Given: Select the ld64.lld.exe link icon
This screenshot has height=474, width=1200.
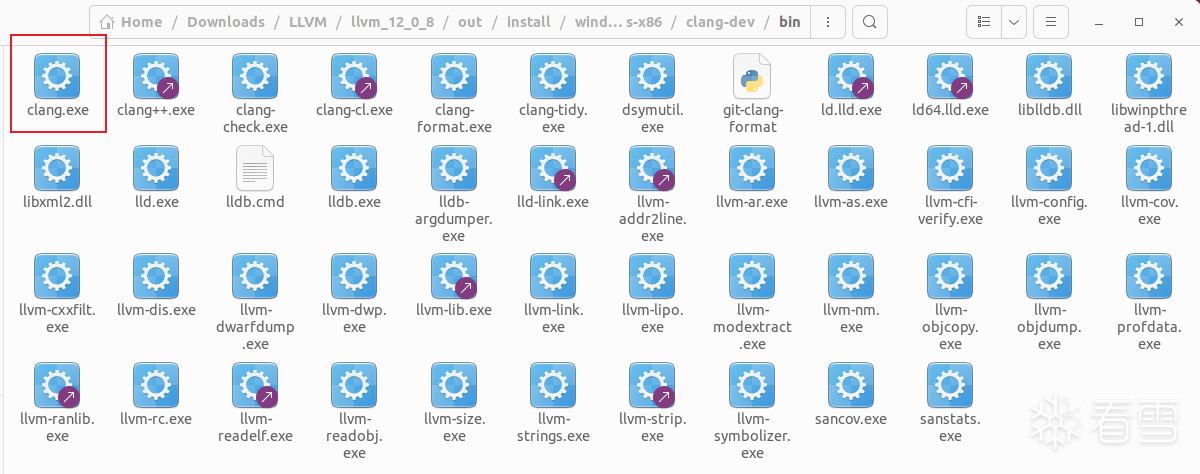Looking at the screenshot, I should click(950, 76).
